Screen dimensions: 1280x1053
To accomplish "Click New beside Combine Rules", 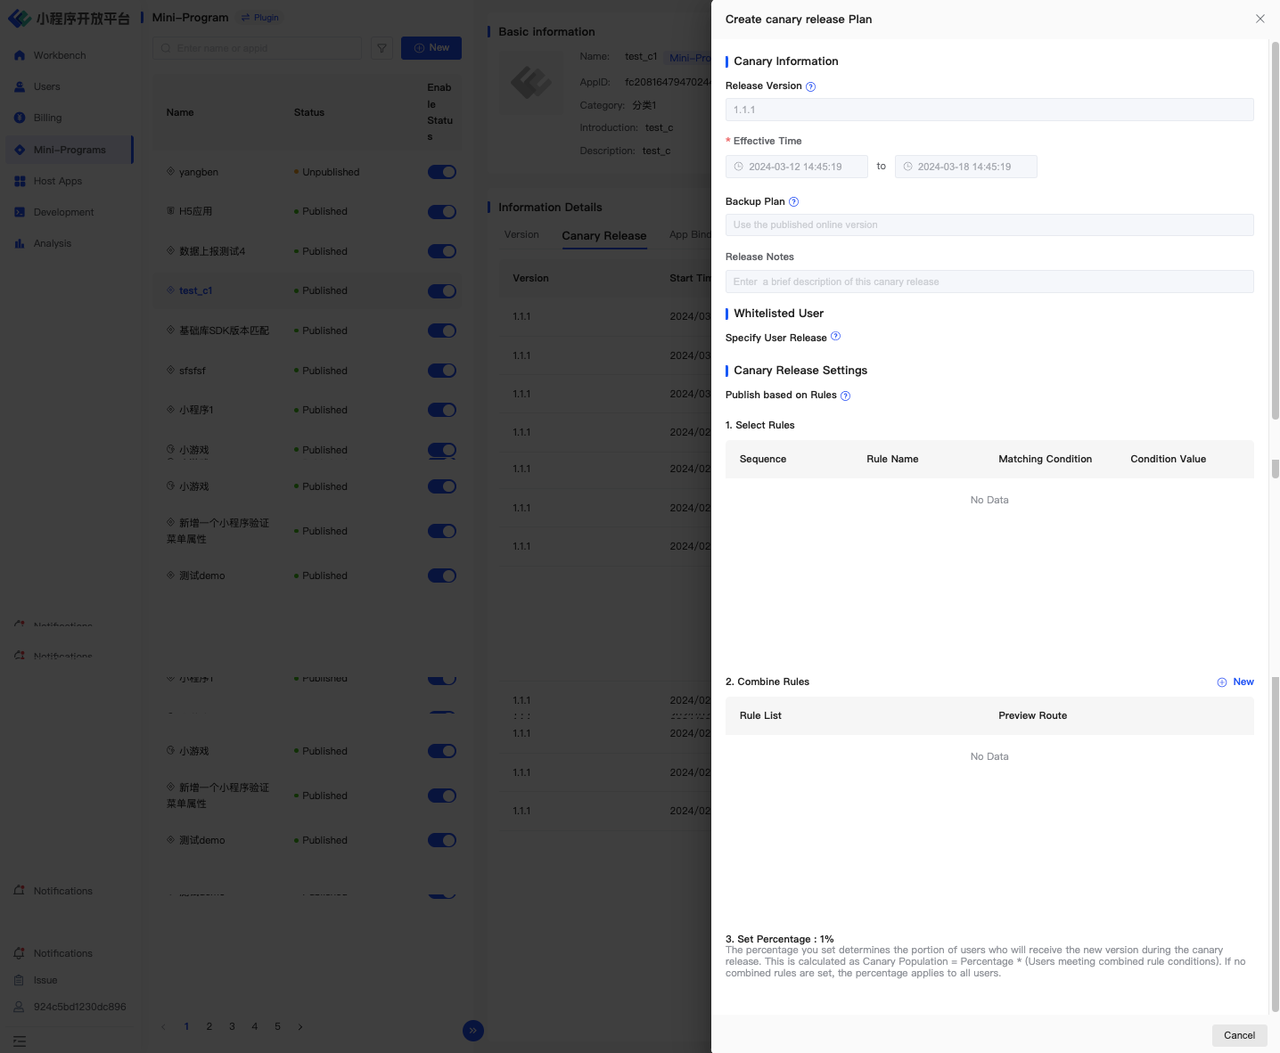I will pos(1235,682).
